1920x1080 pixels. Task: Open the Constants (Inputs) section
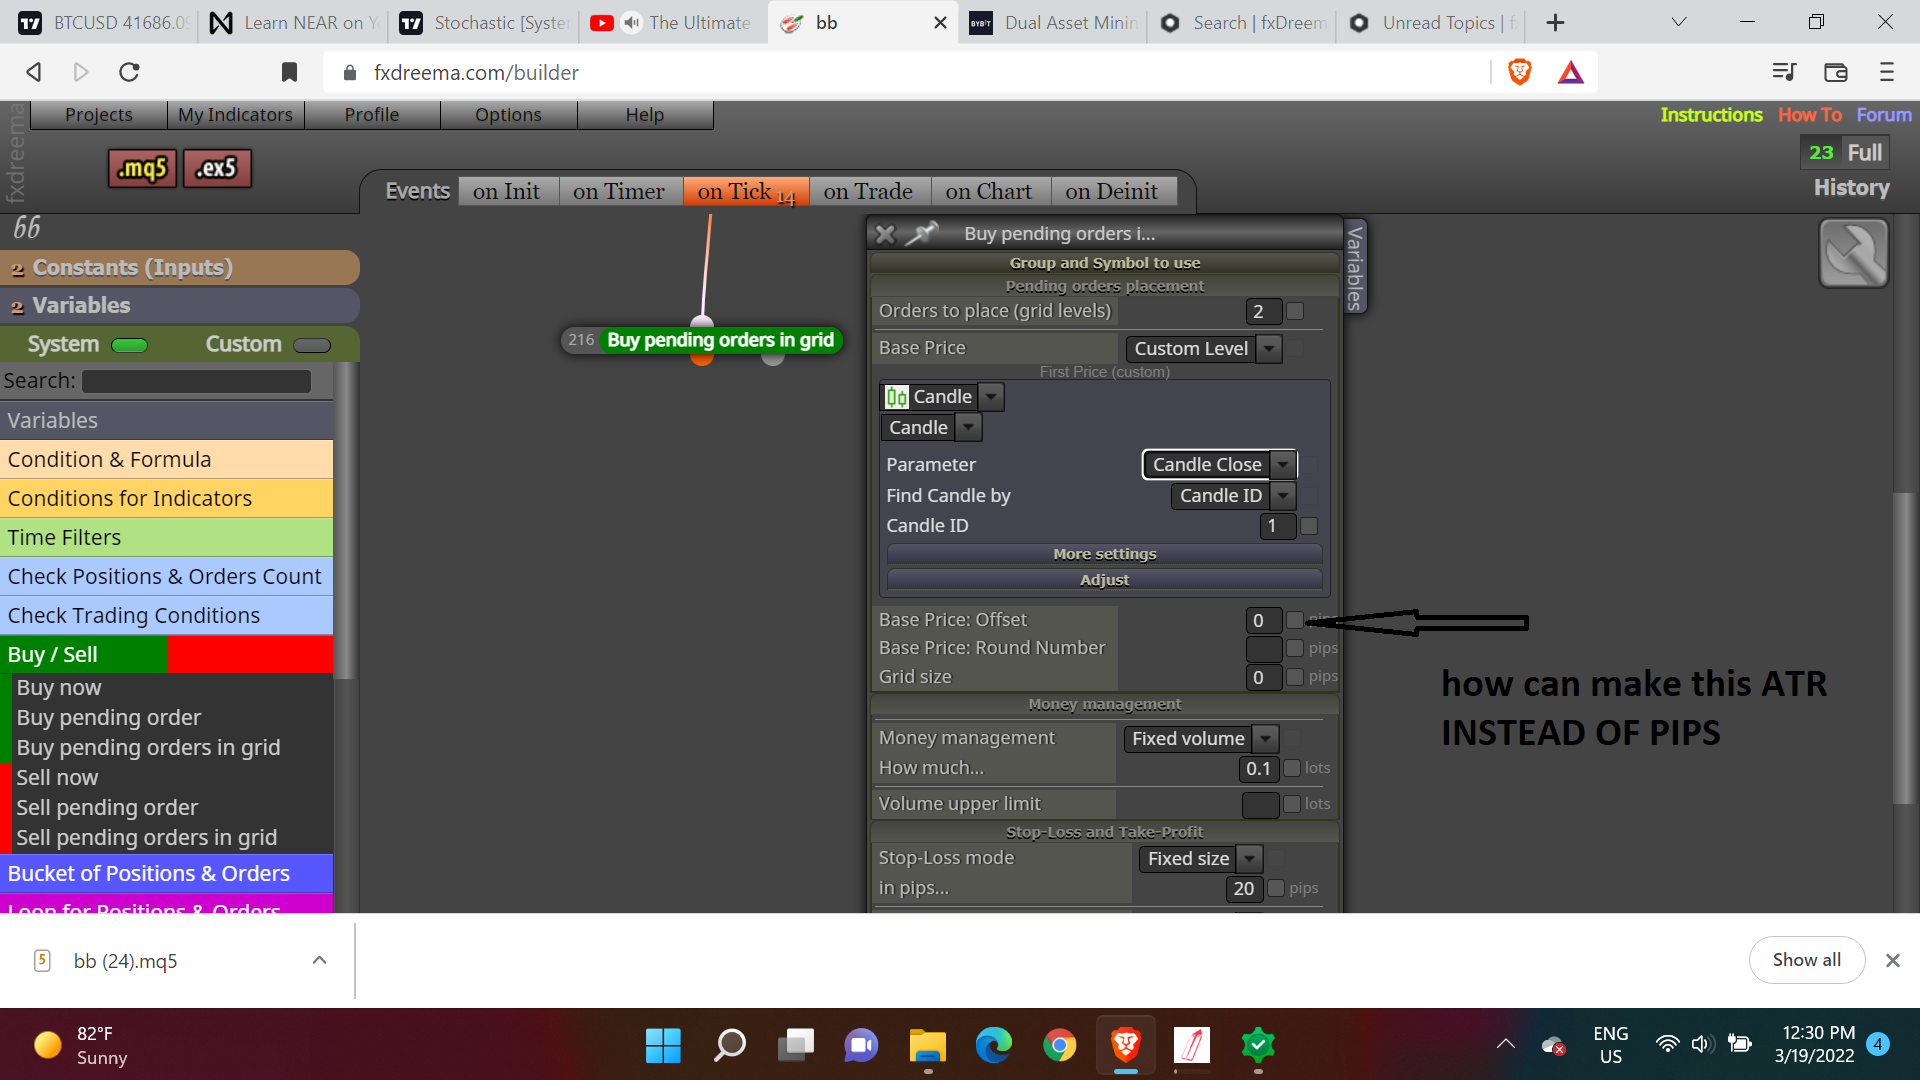click(x=180, y=268)
